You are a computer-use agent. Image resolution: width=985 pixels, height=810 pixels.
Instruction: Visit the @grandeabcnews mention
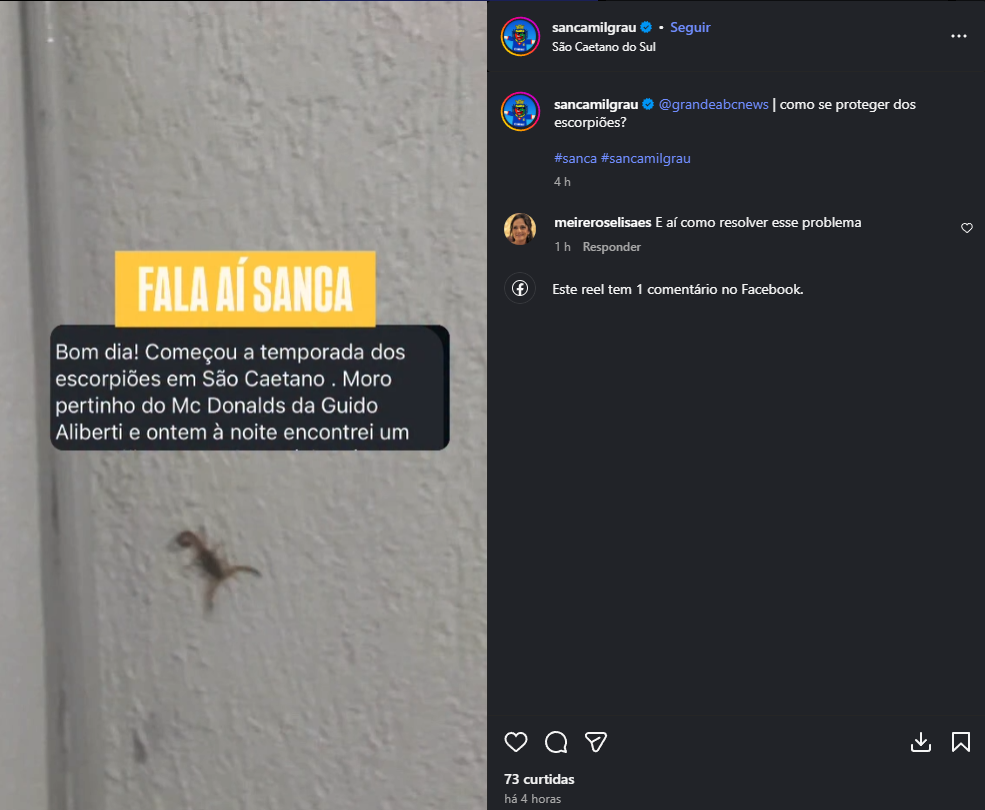[x=713, y=104]
